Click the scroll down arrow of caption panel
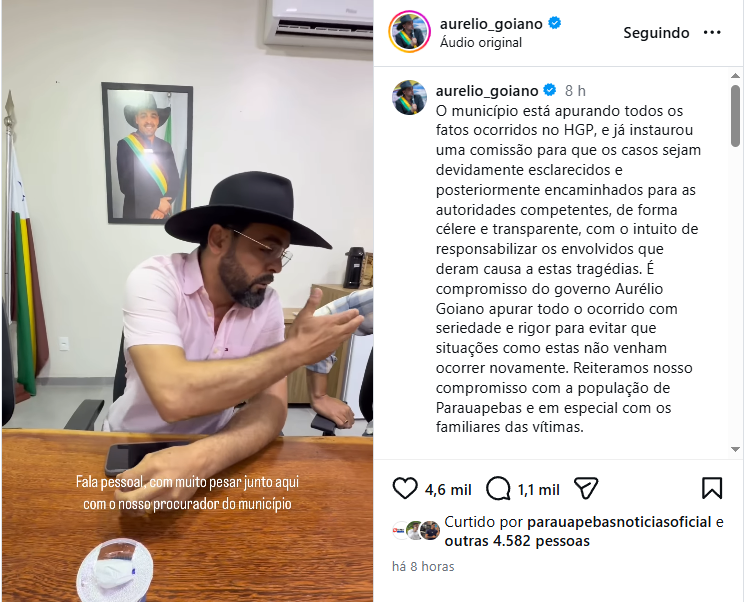 (735, 449)
